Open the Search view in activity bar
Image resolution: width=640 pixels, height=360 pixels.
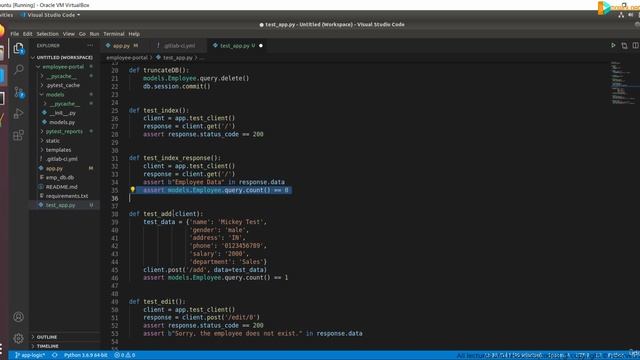coord(18,70)
